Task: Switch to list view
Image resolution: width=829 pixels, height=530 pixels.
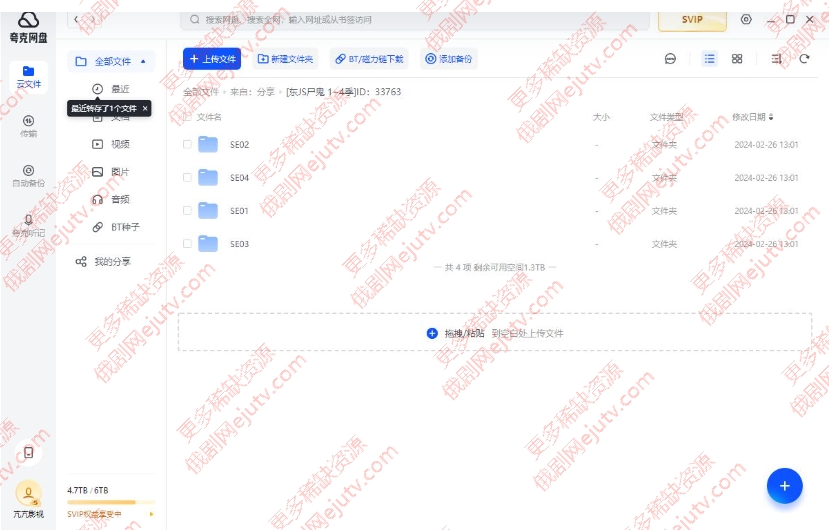Action: tap(710, 59)
